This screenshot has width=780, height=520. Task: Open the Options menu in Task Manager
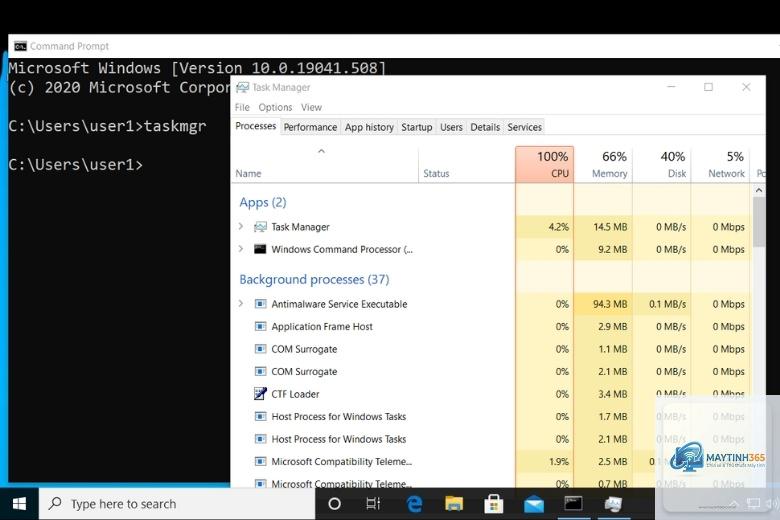pos(275,107)
